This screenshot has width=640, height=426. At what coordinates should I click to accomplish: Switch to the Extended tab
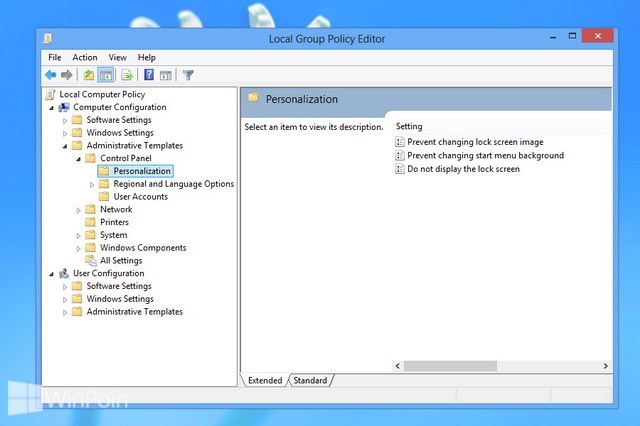pos(265,380)
